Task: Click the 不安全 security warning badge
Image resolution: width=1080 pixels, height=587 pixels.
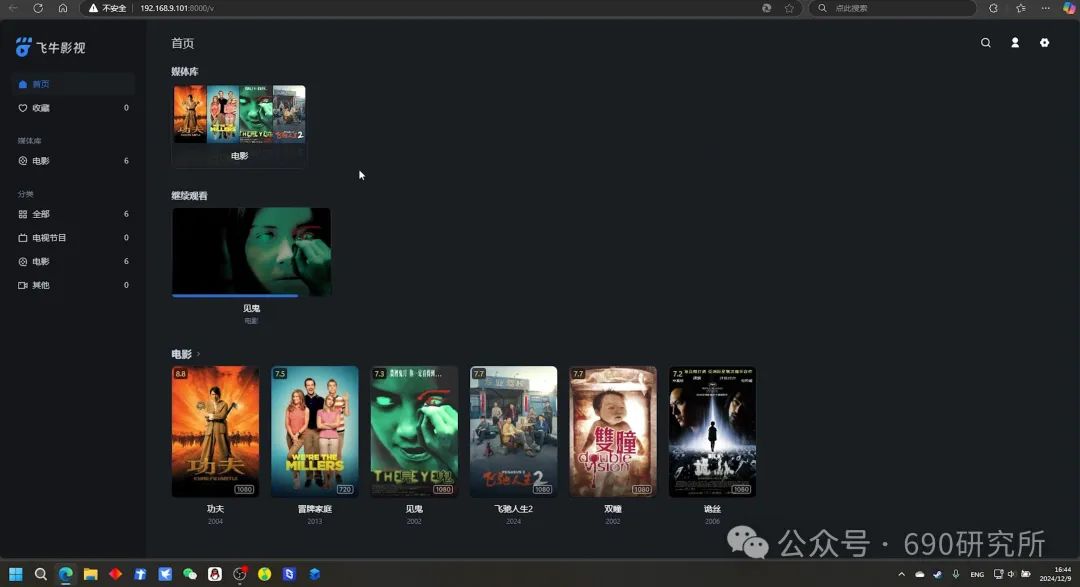Action: coord(107,8)
